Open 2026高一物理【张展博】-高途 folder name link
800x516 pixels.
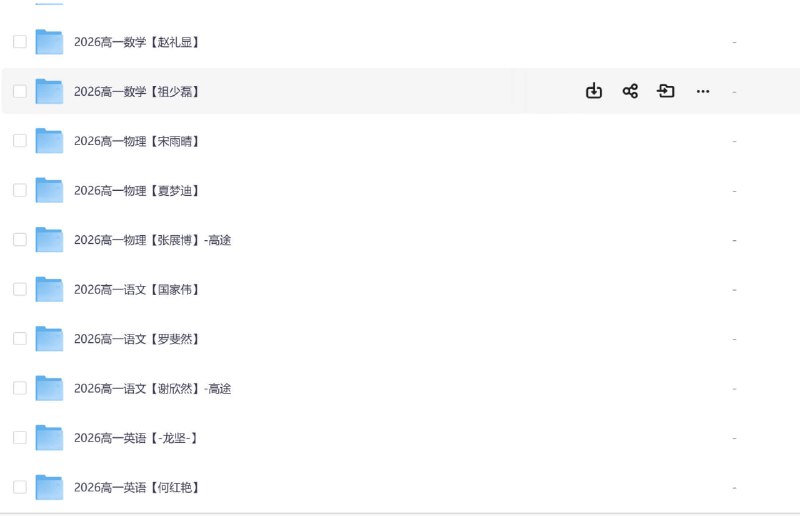(152, 240)
